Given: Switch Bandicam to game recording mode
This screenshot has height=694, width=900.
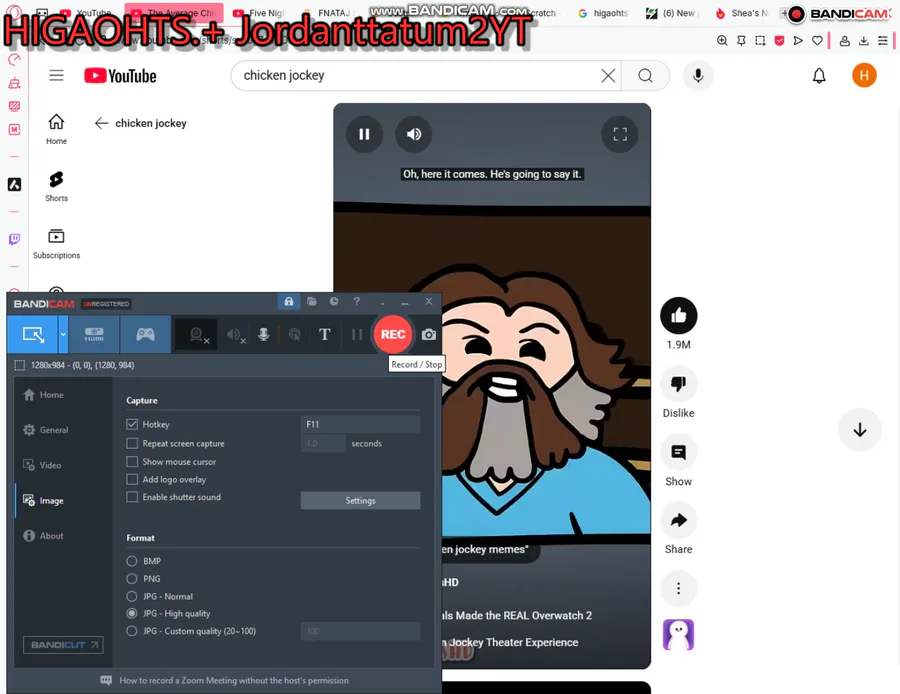Looking at the screenshot, I should 145,334.
